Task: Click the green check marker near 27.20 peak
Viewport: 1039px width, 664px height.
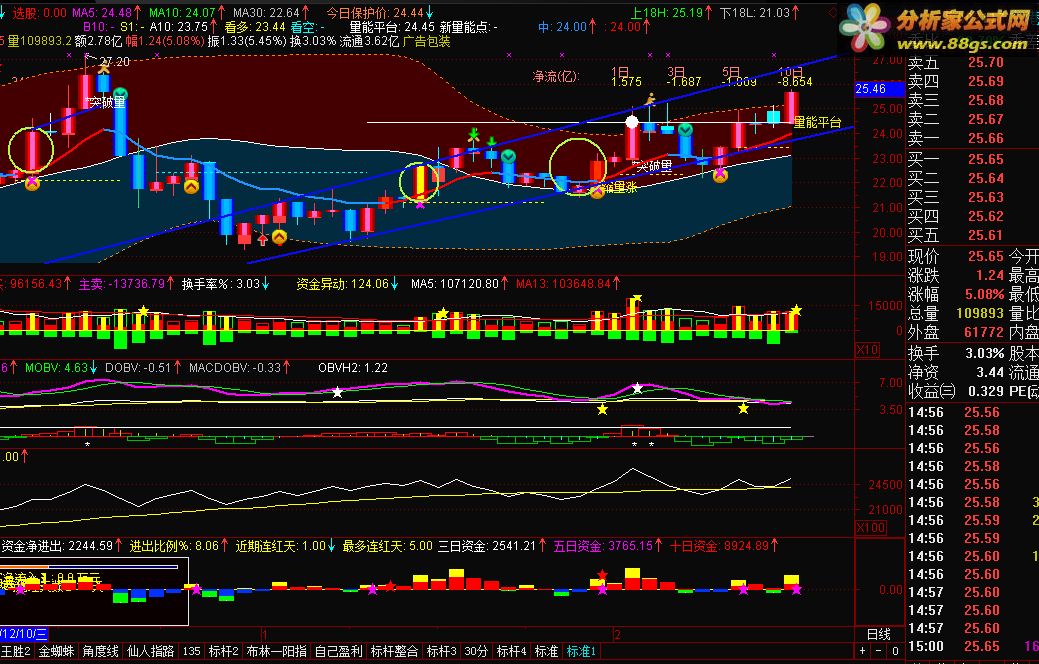Action: tap(120, 93)
